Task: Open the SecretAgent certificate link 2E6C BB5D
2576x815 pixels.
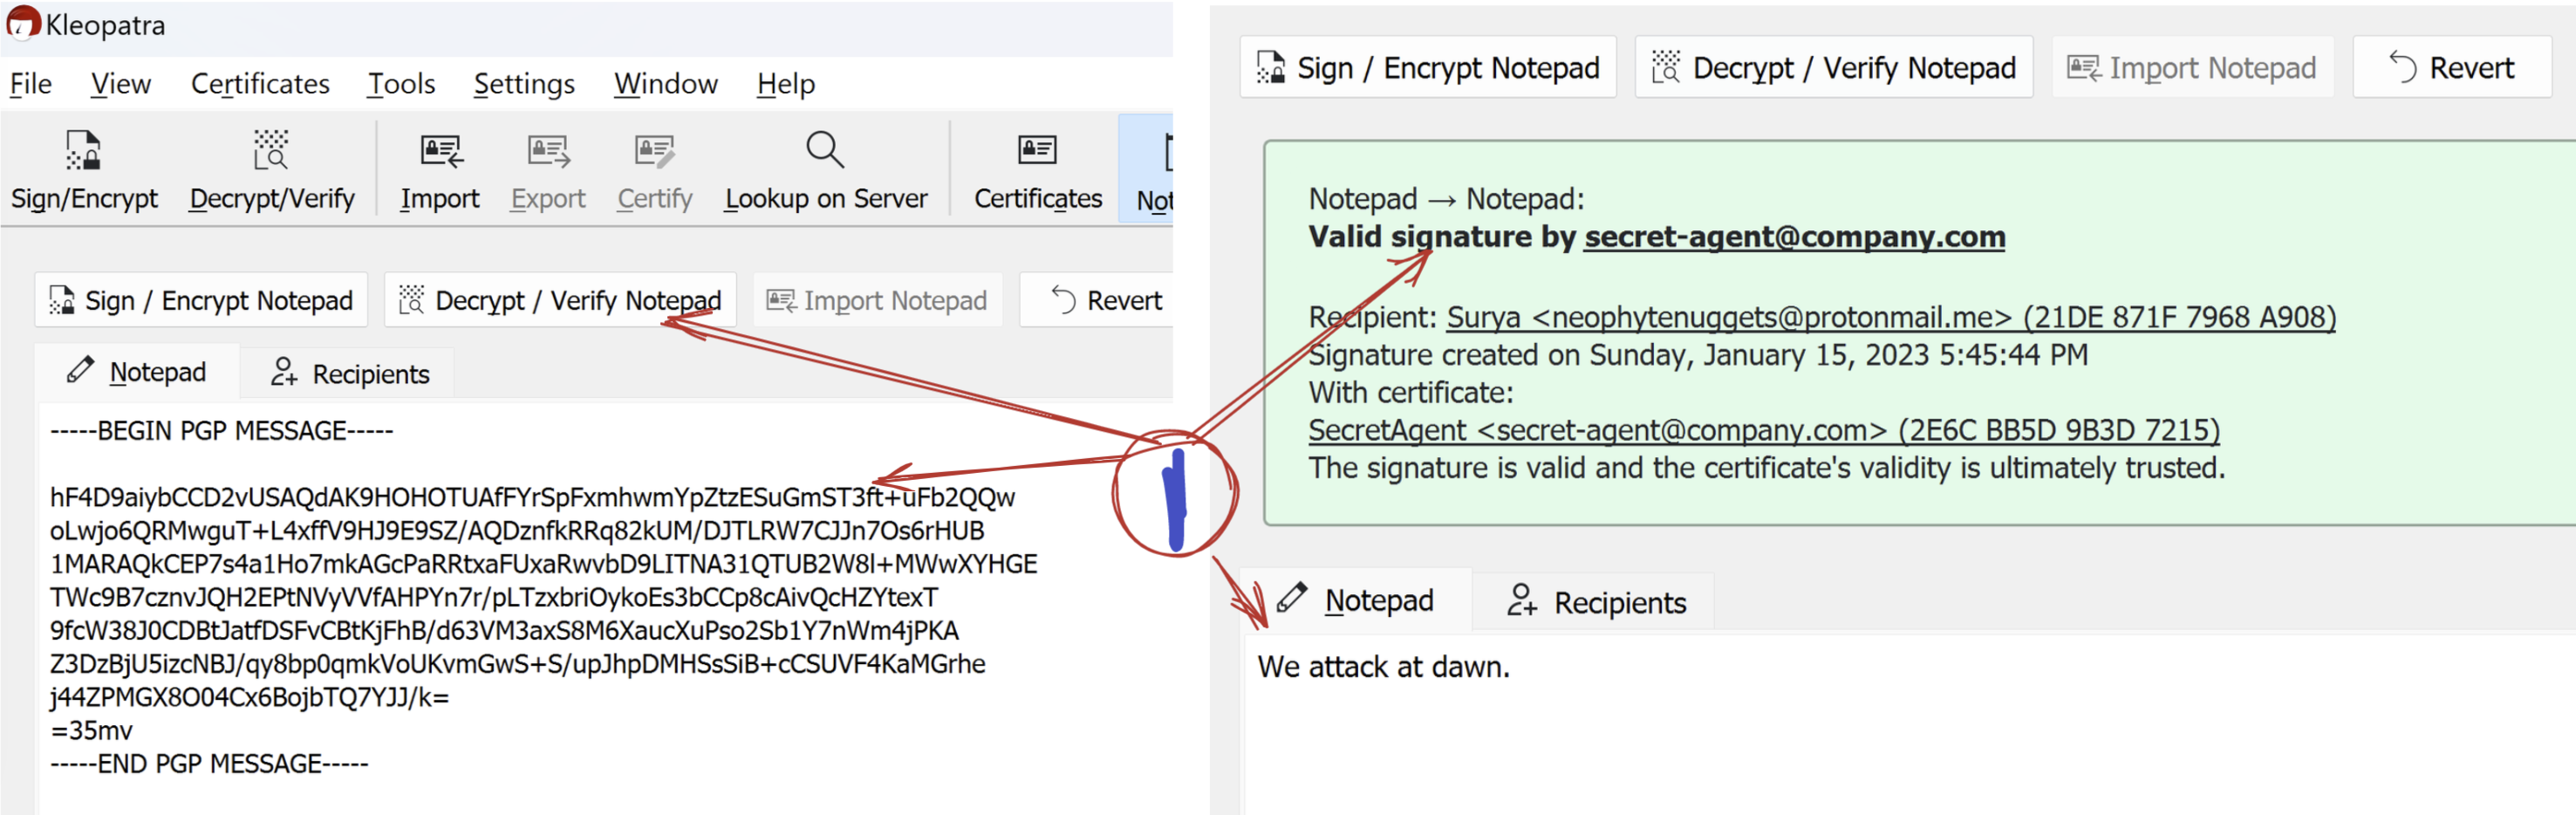Action: click(1764, 430)
